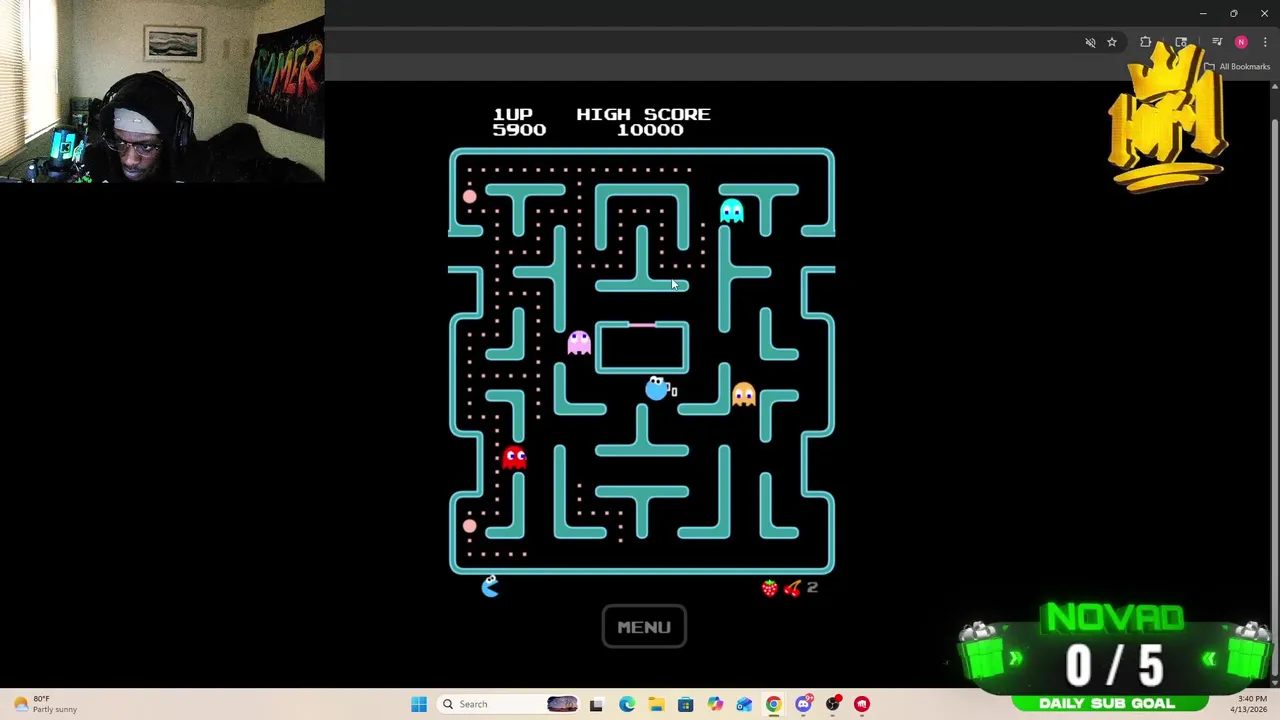
Task: Switch to Chrome on the taskbar
Action: coord(773,704)
